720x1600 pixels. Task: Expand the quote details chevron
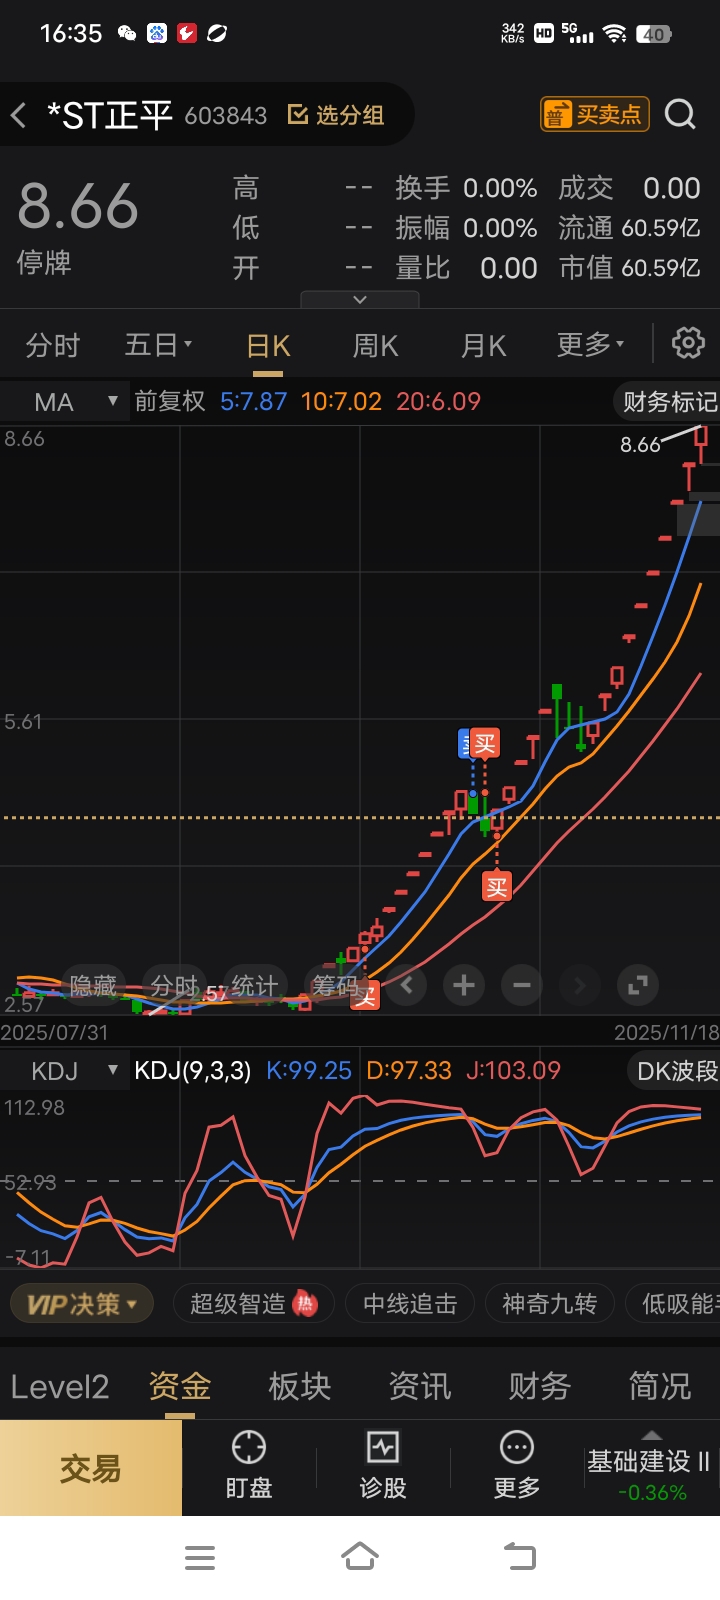[360, 300]
